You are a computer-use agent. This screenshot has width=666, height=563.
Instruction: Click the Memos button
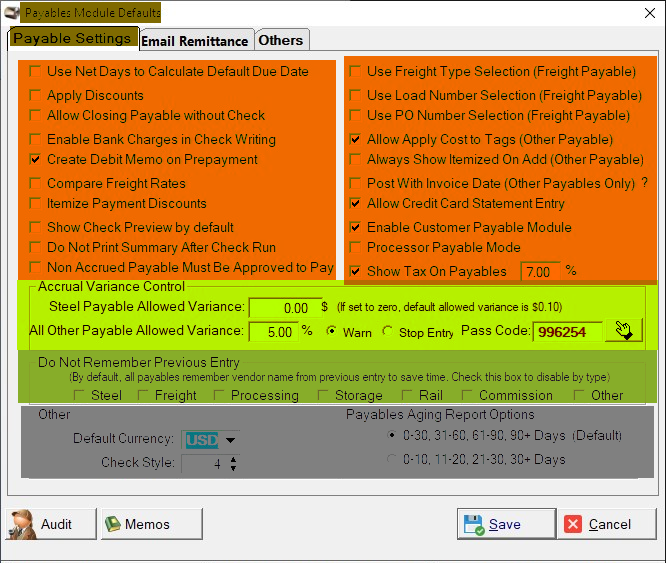point(152,524)
